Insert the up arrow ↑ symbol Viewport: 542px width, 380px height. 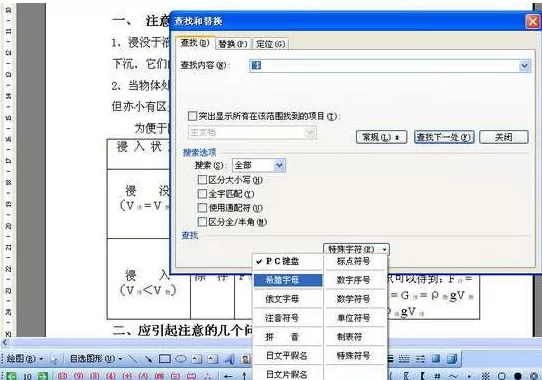pos(244,376)
